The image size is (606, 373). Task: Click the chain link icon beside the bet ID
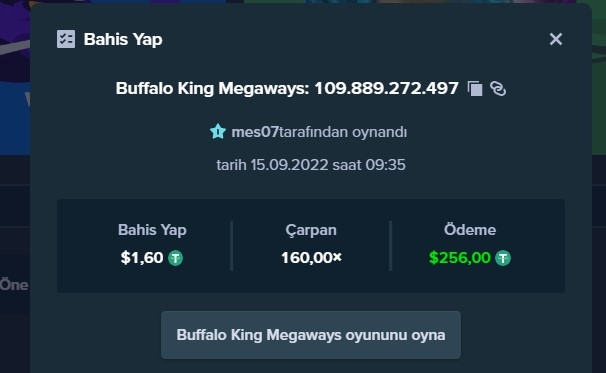(498, 89)
